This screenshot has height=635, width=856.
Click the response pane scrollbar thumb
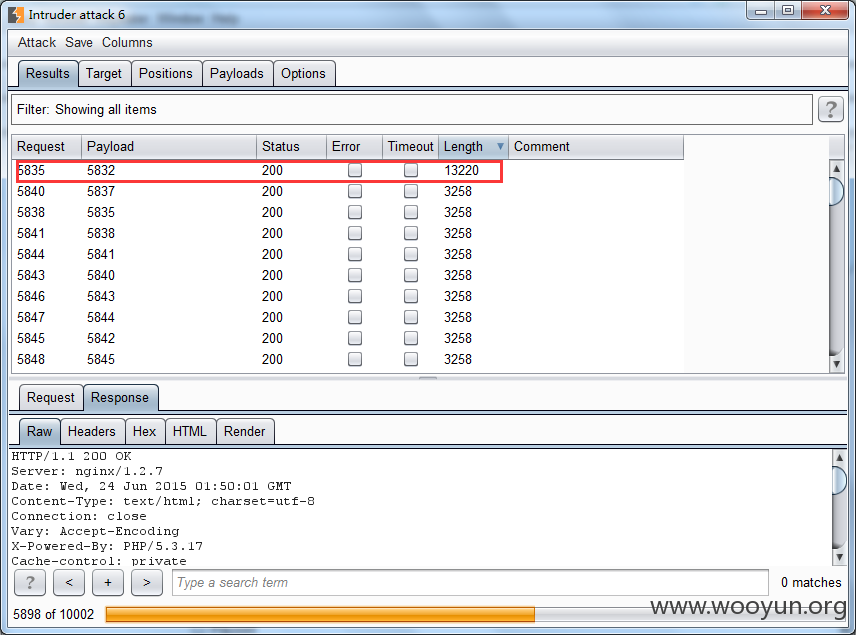(x=839, y=479)
